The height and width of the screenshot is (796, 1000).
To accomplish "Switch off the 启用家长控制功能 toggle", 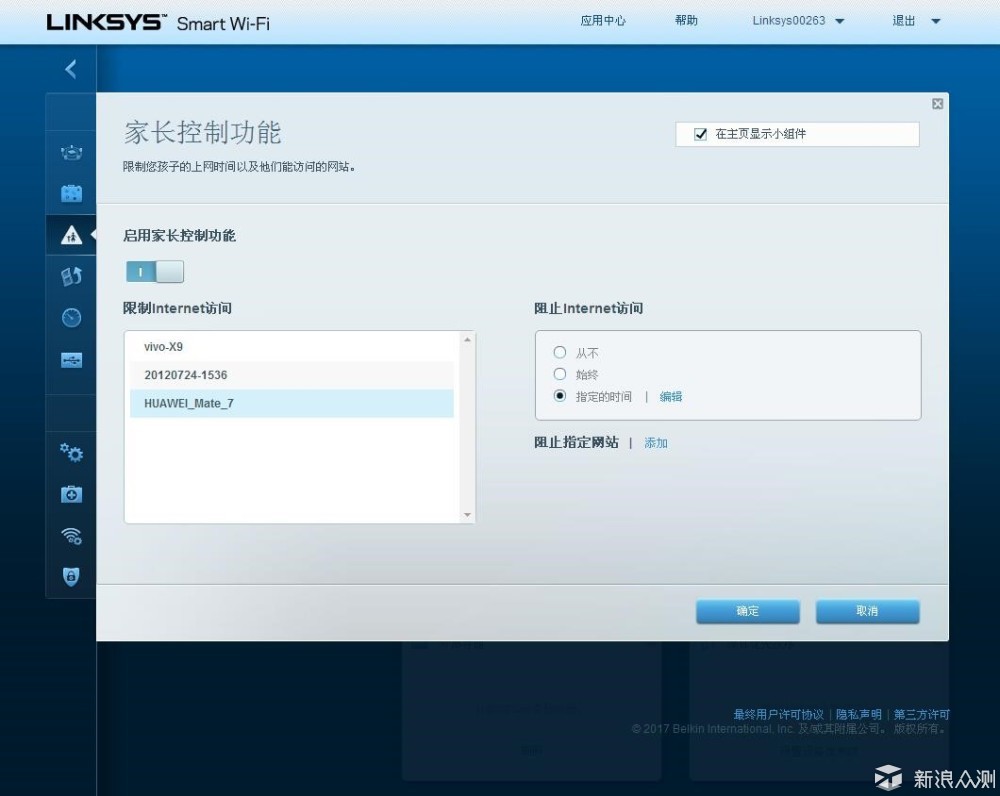I will (155, 272).
